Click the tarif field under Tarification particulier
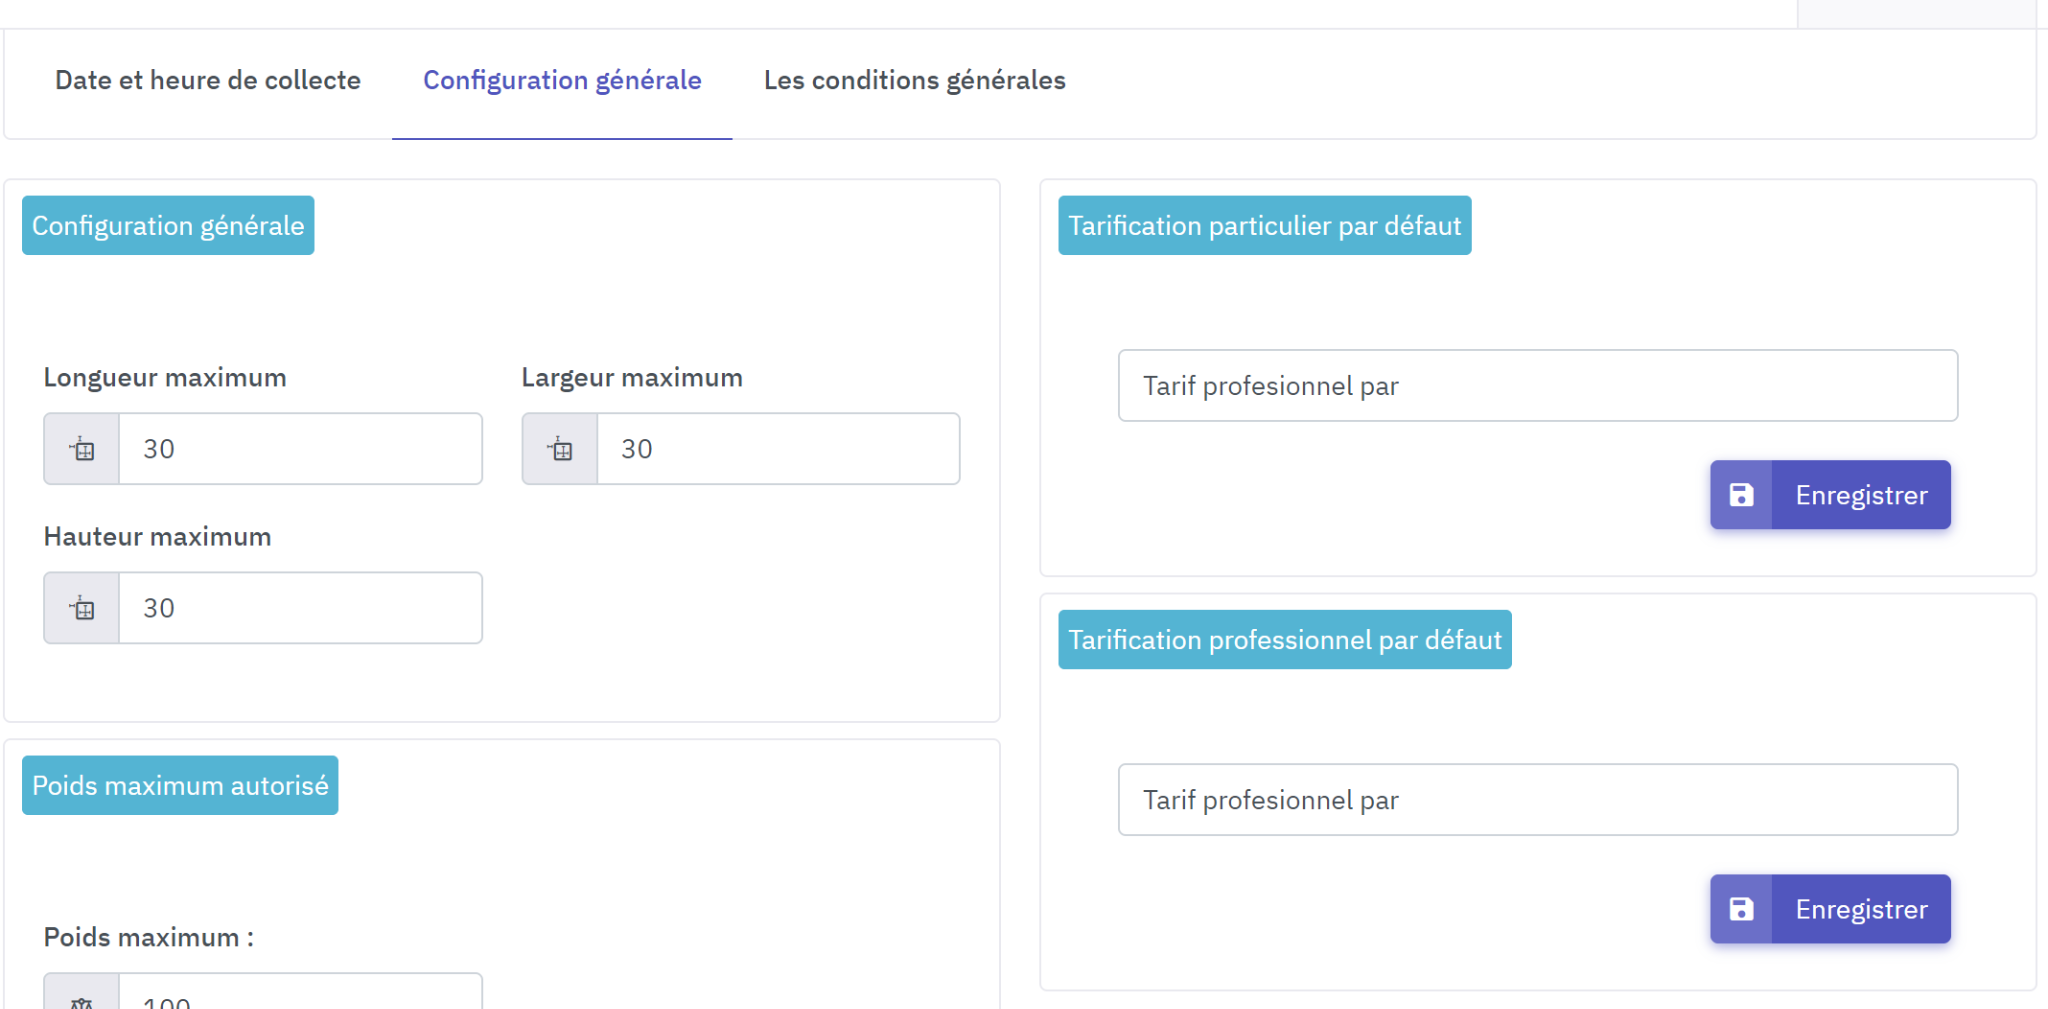 [x=1537, y=386]
